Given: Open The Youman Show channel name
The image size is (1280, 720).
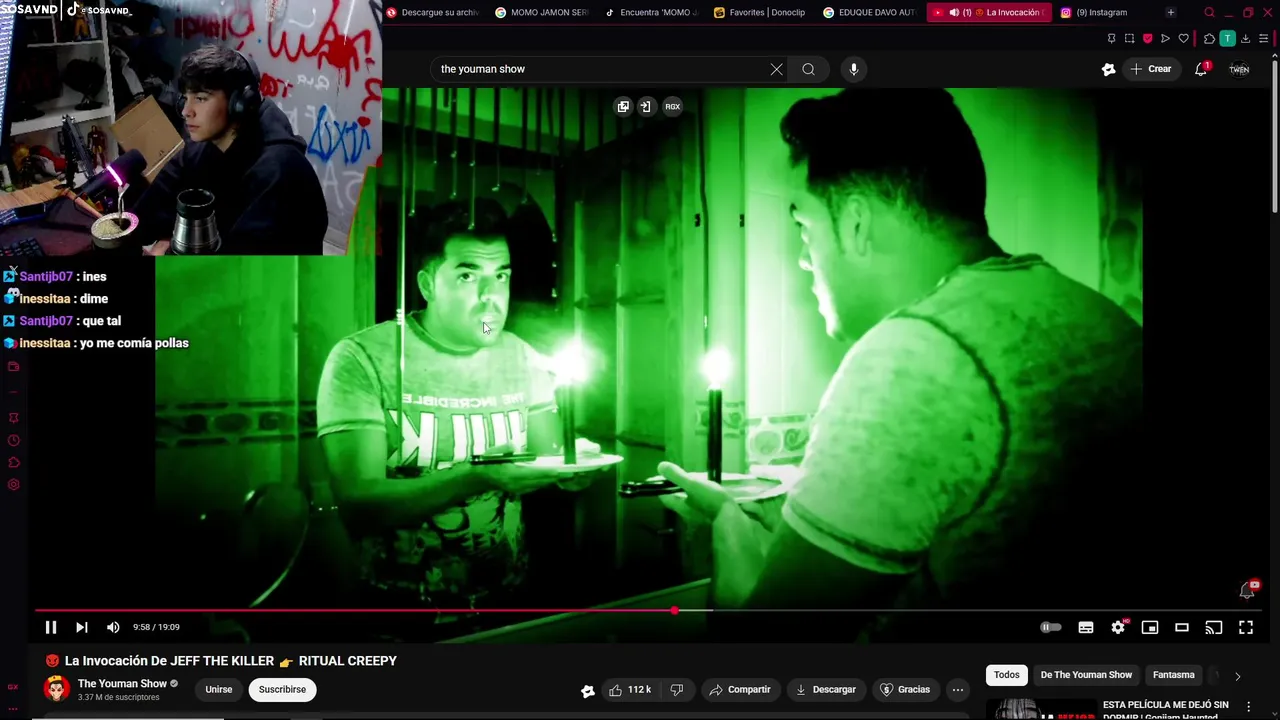Looking at the screenshot, I should pos(122,684).
